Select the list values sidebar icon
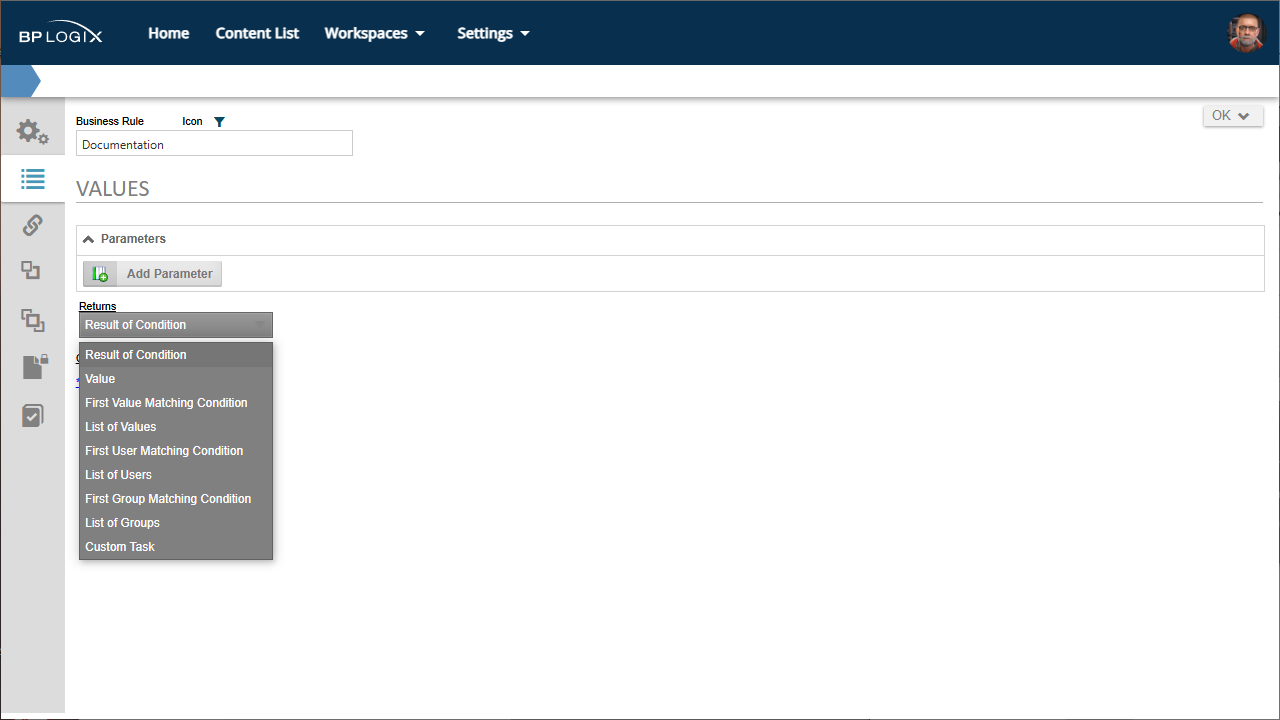The height and width of the screenshot is (720, 1280). [32, 179]
